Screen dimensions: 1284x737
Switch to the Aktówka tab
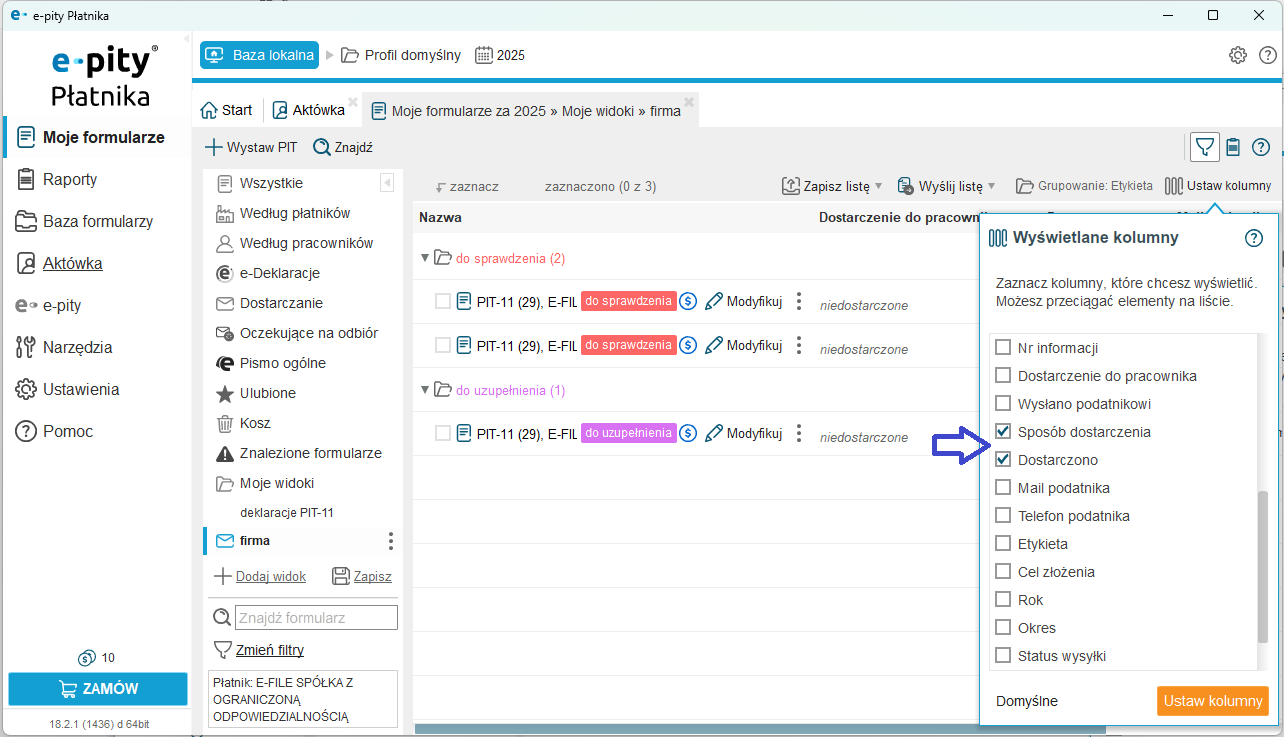pos(308,110)
